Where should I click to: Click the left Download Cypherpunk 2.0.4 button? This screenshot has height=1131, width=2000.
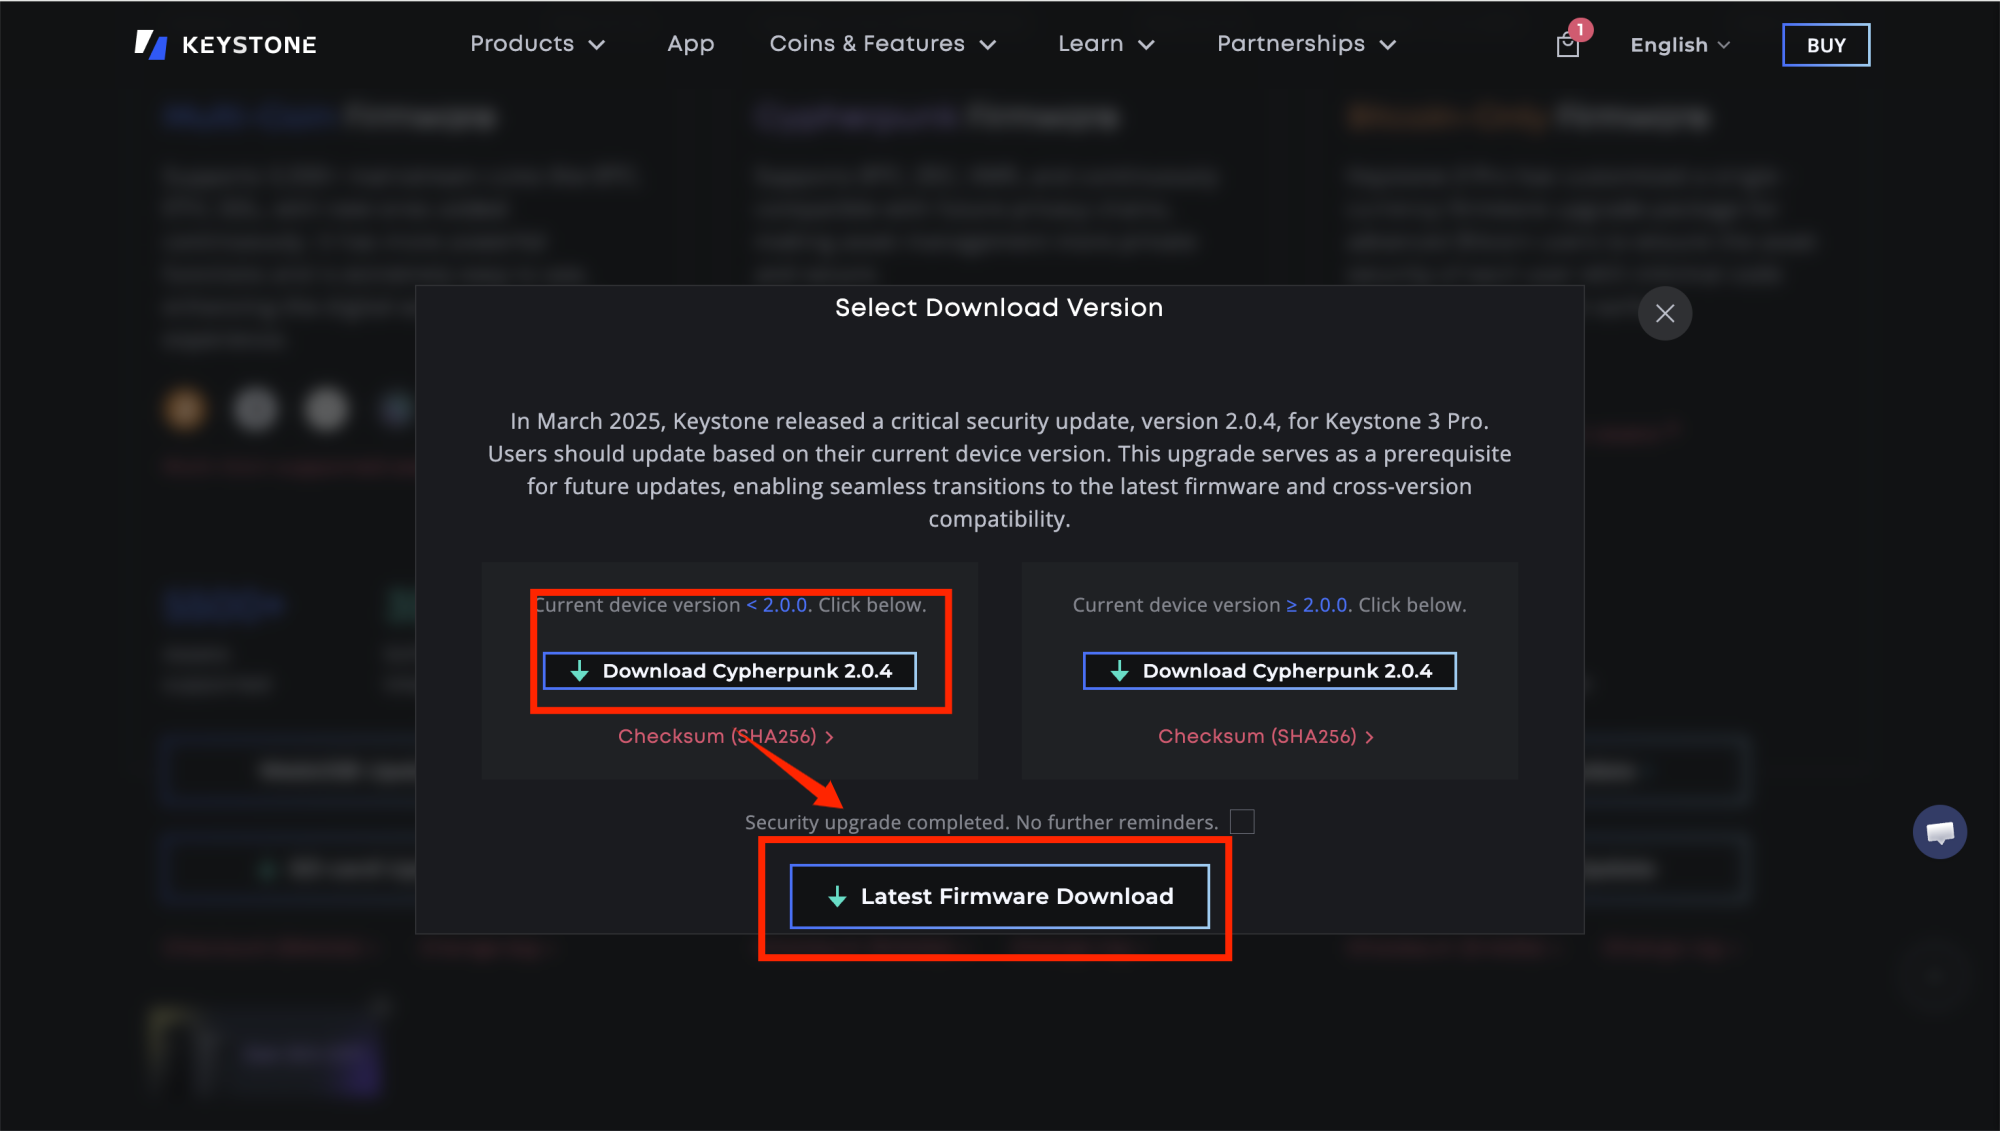coord(729,671)
